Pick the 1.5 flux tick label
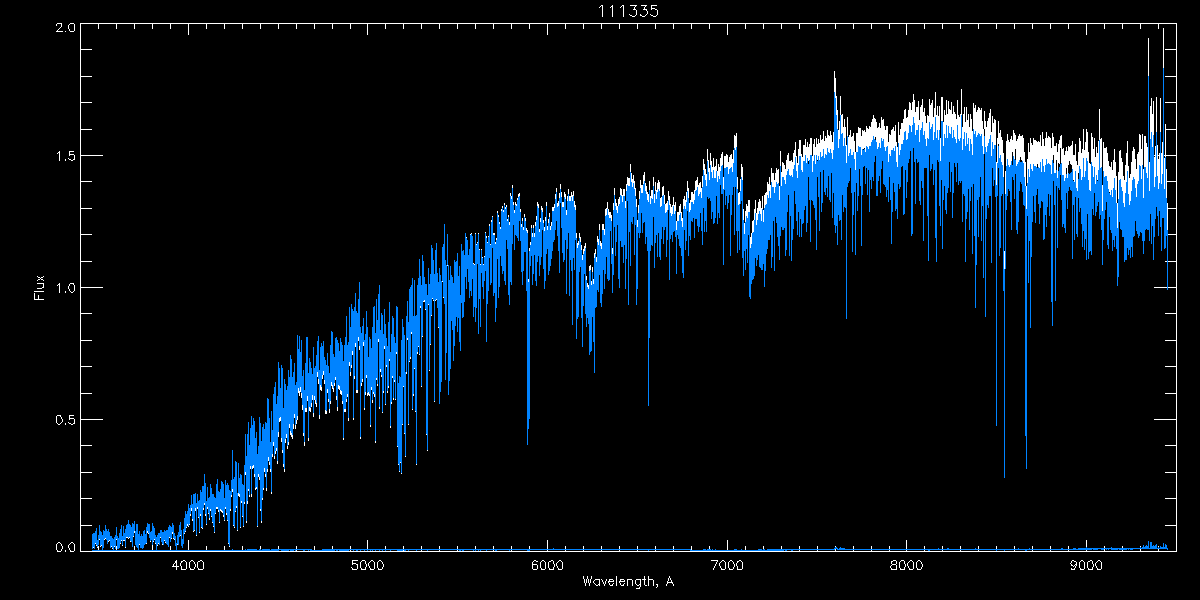 (x=66, y=157)
